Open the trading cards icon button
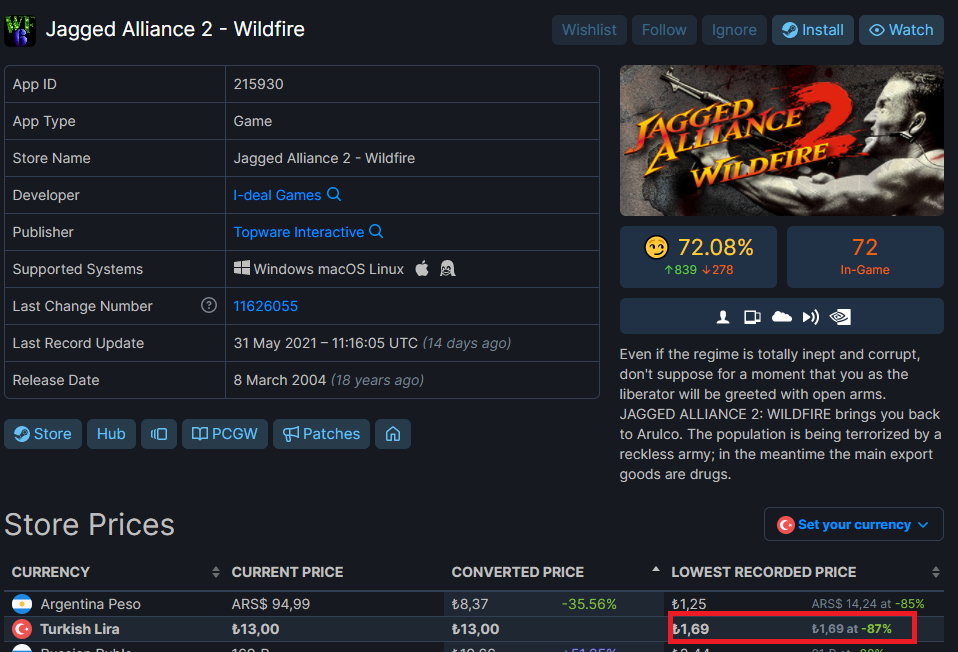958x652 pixels. coord(159,434)
